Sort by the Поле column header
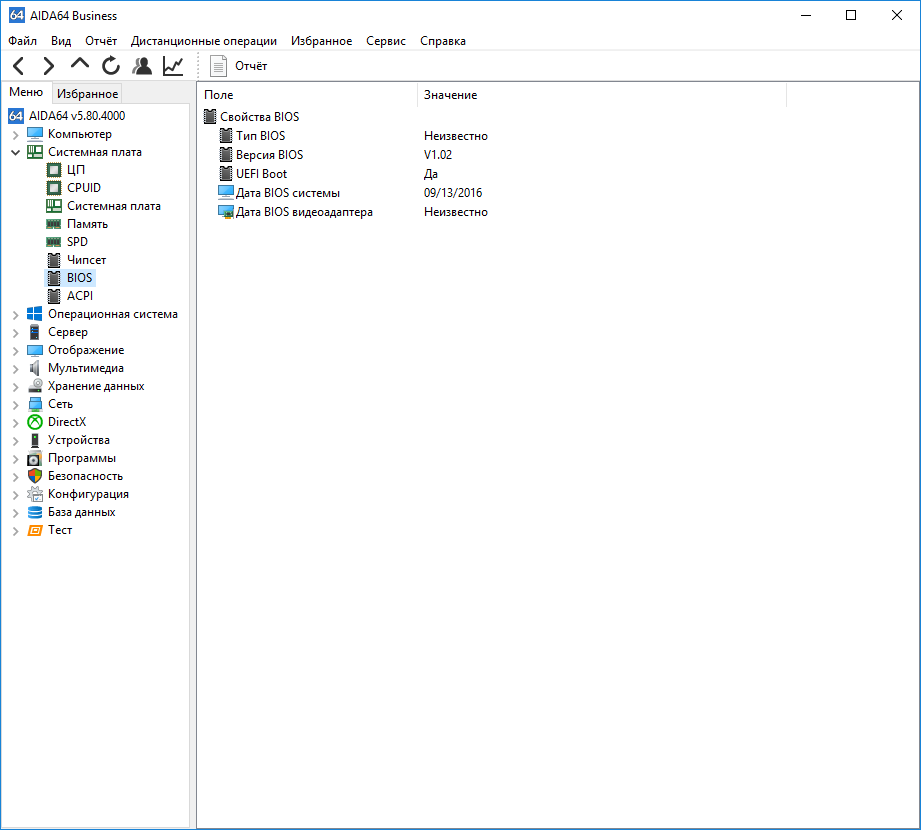Screen dimensions: 921x830 coord(307,95)
